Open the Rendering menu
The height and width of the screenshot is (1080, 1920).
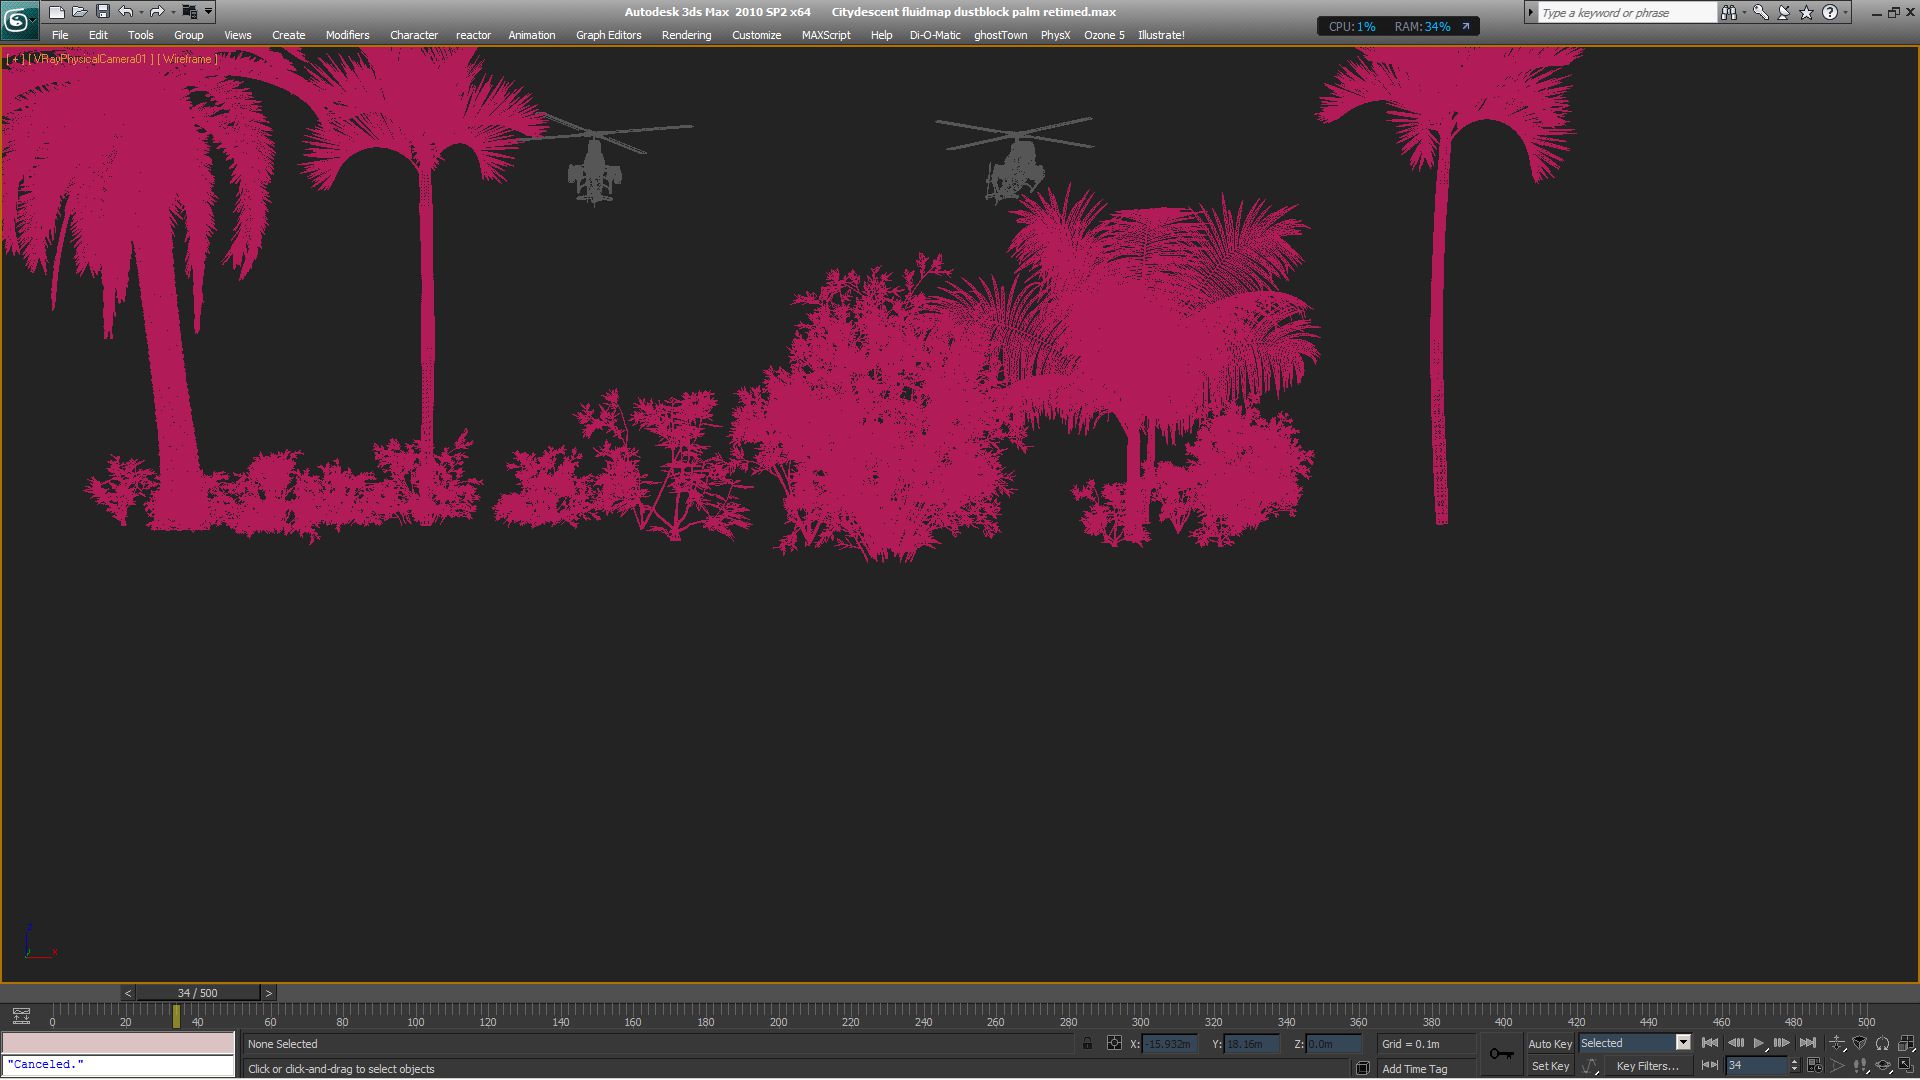coord(686,35)
